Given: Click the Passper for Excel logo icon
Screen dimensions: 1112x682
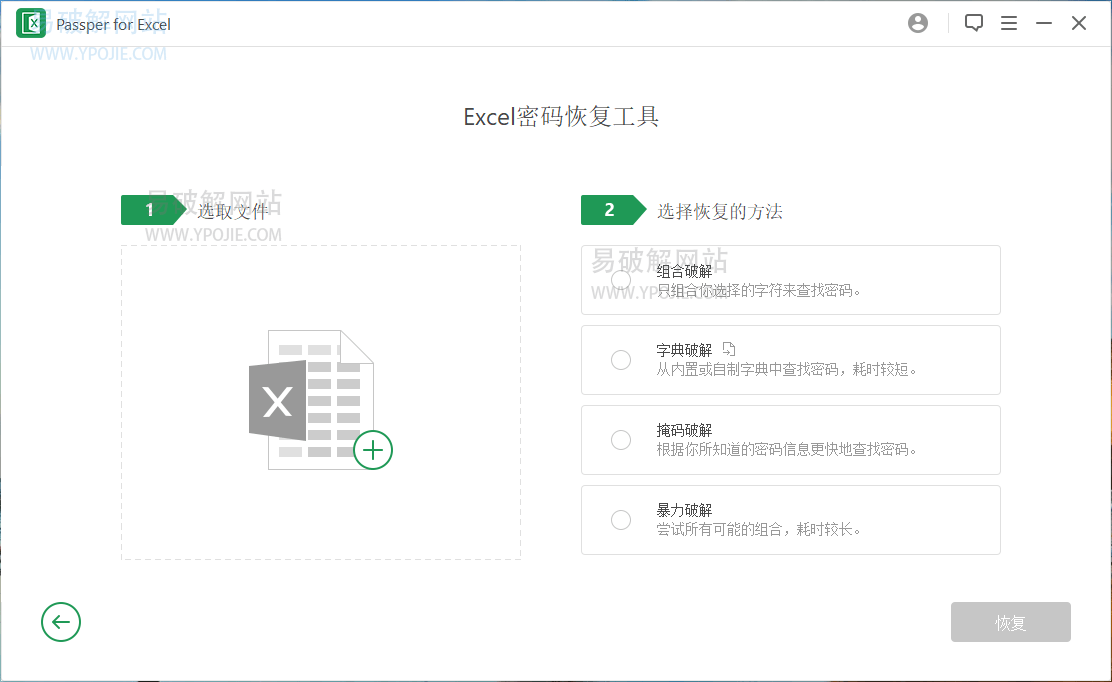Looking at the screenshot, I should tap(30, 22).
